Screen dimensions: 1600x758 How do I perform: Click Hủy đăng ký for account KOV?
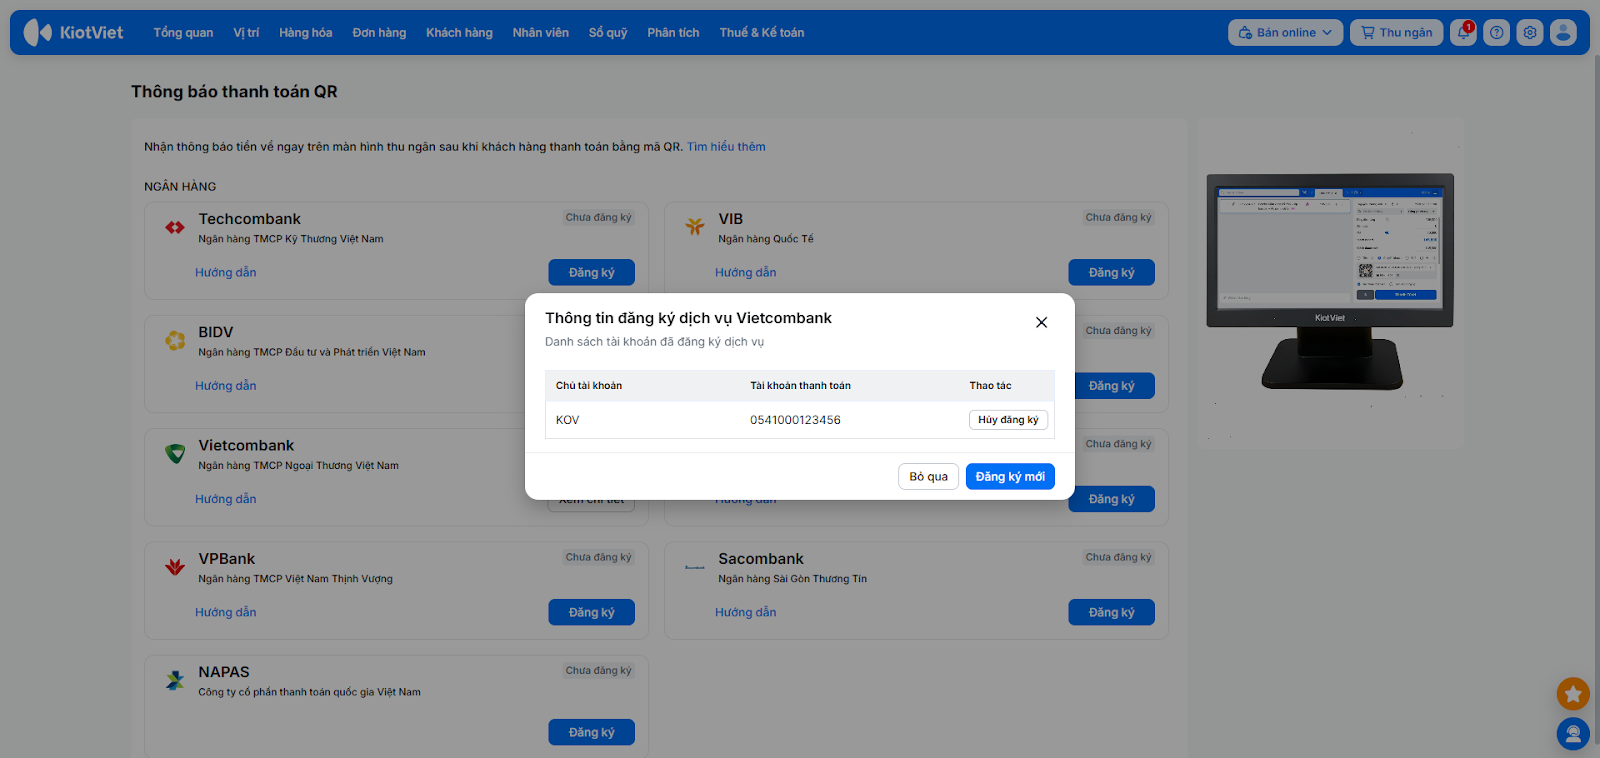tap(1008, 420)
